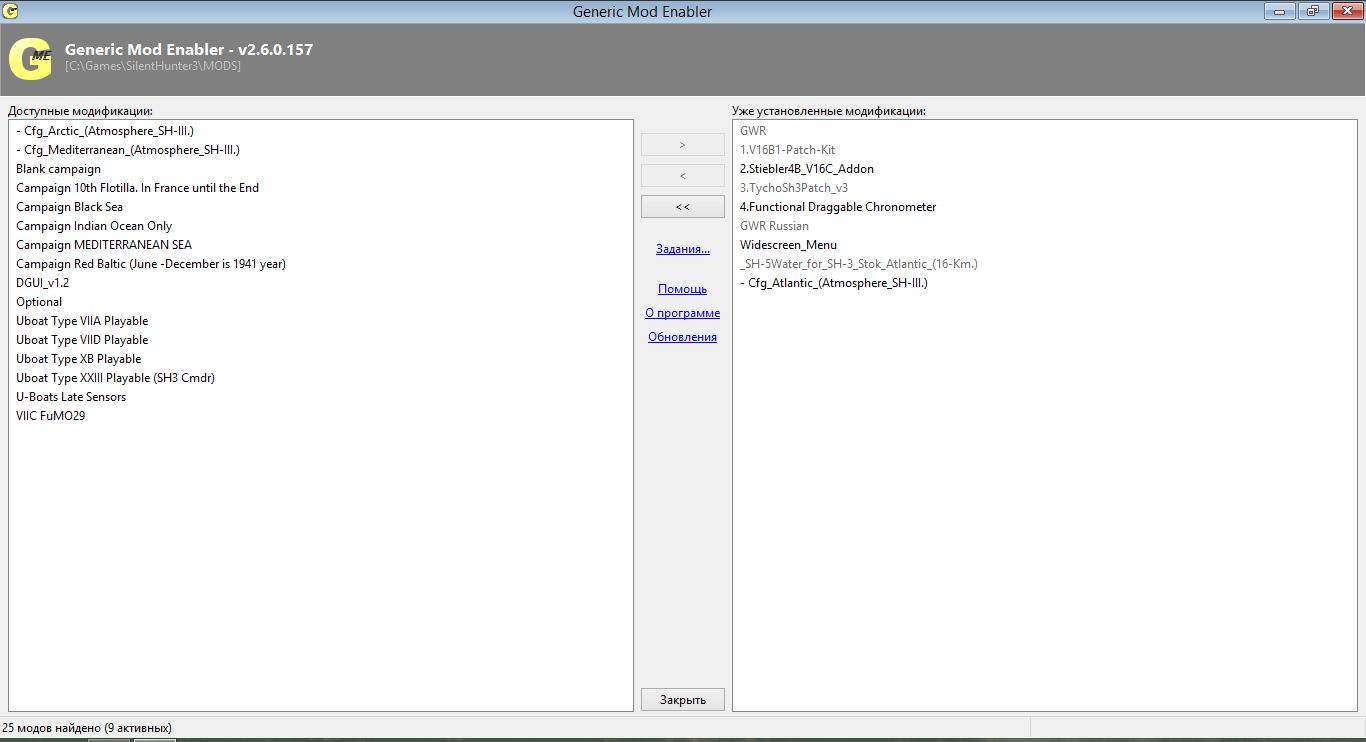Select installed mod 'GWR'
The image size is (1366, 742).
pyautogui.click(x=753, y=131)
